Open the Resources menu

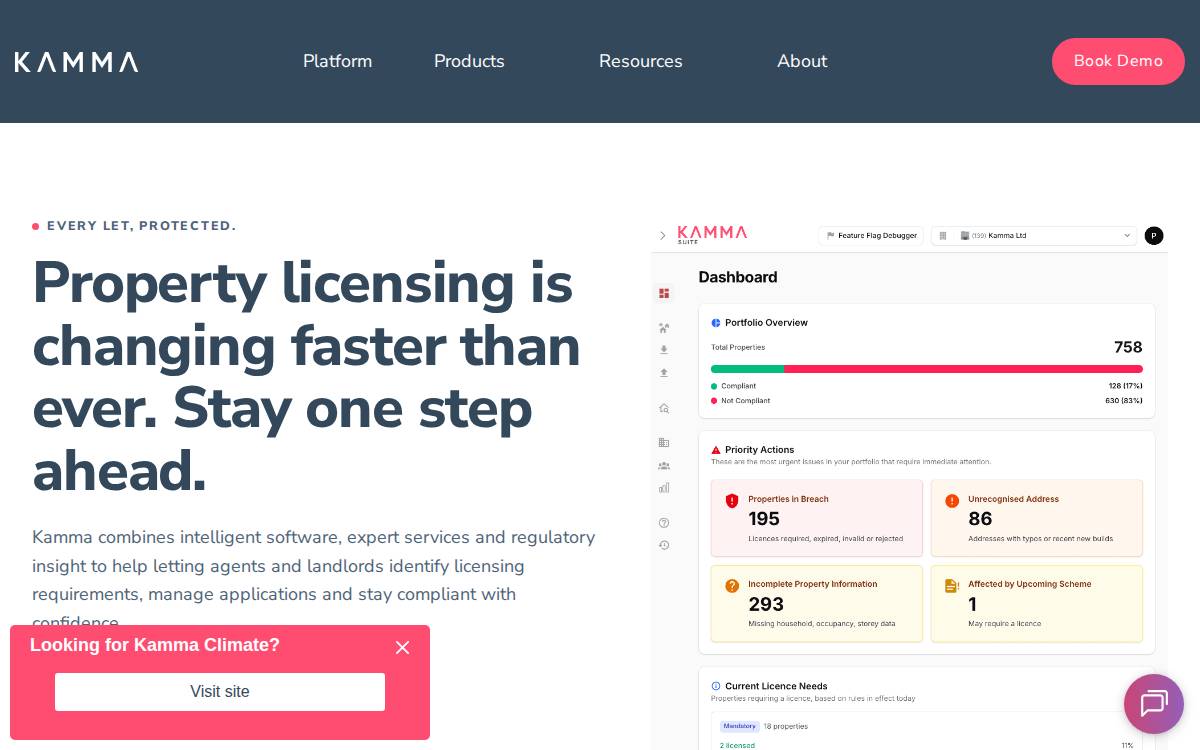pos(641,61)
